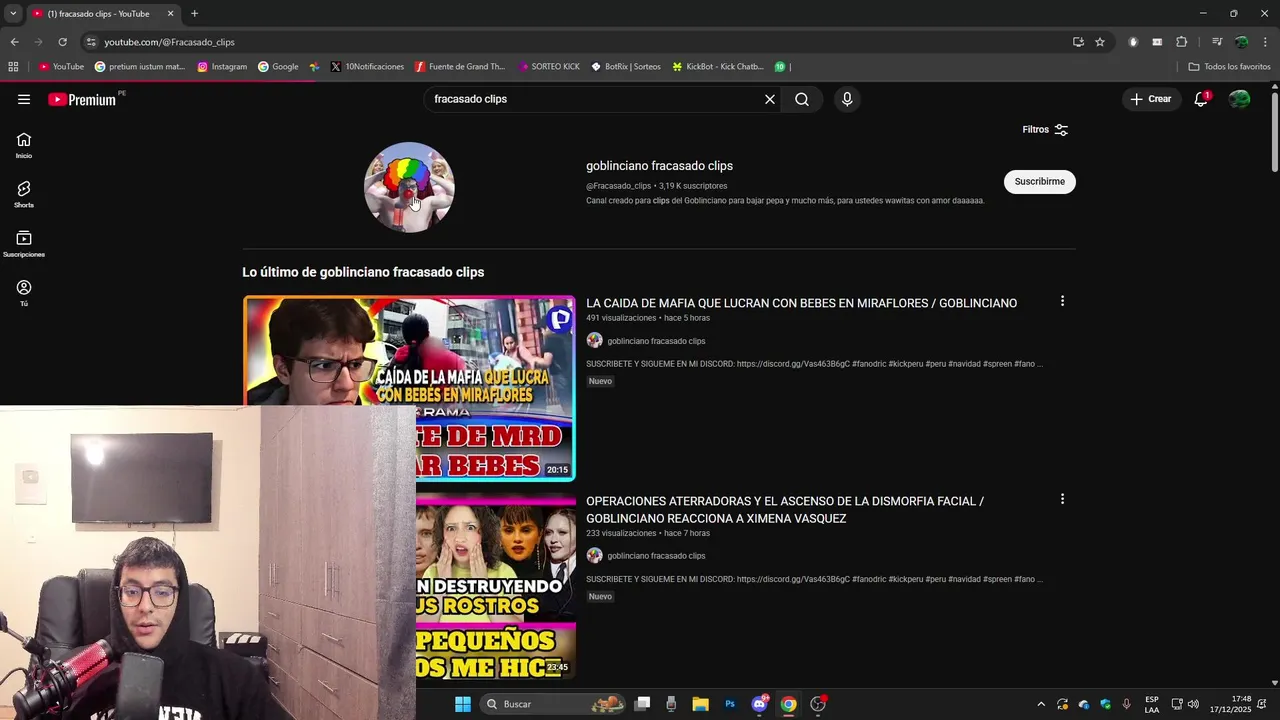
Task: Open Discord from the taskbar
Action: [x=759, y=704]
